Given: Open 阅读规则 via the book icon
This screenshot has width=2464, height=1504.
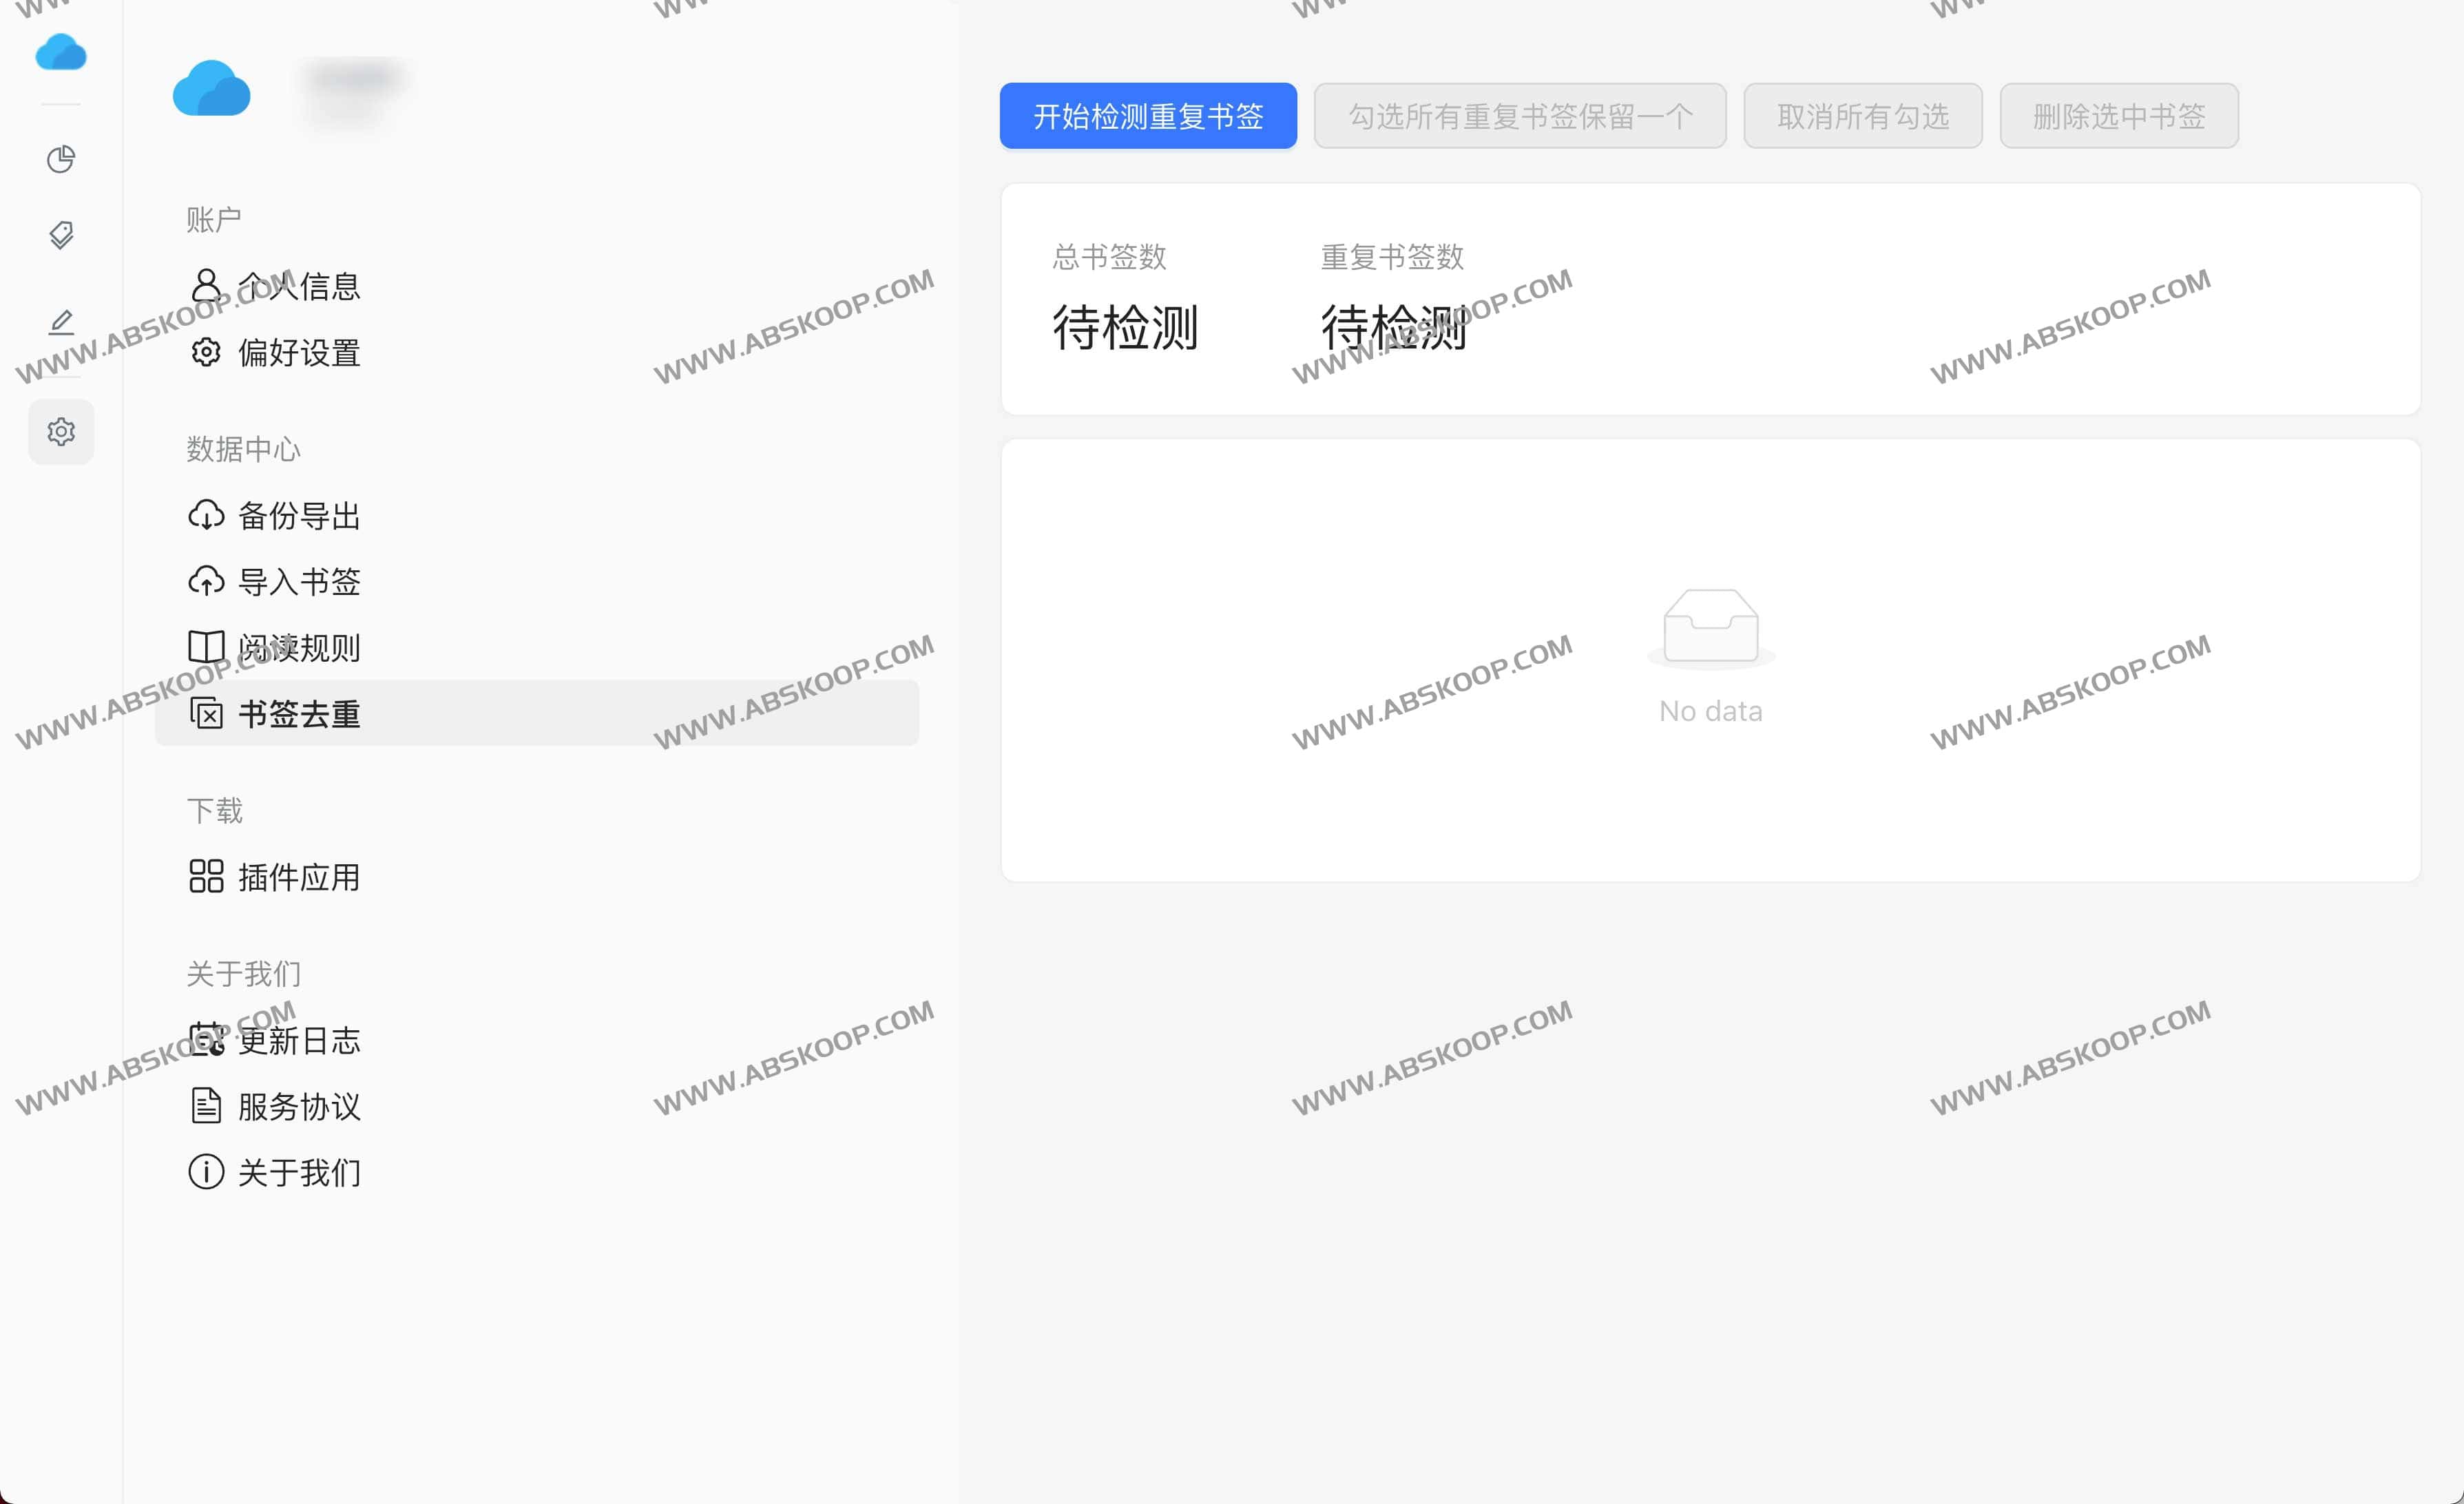Looking at the screenshot, I should coord(207,648).
